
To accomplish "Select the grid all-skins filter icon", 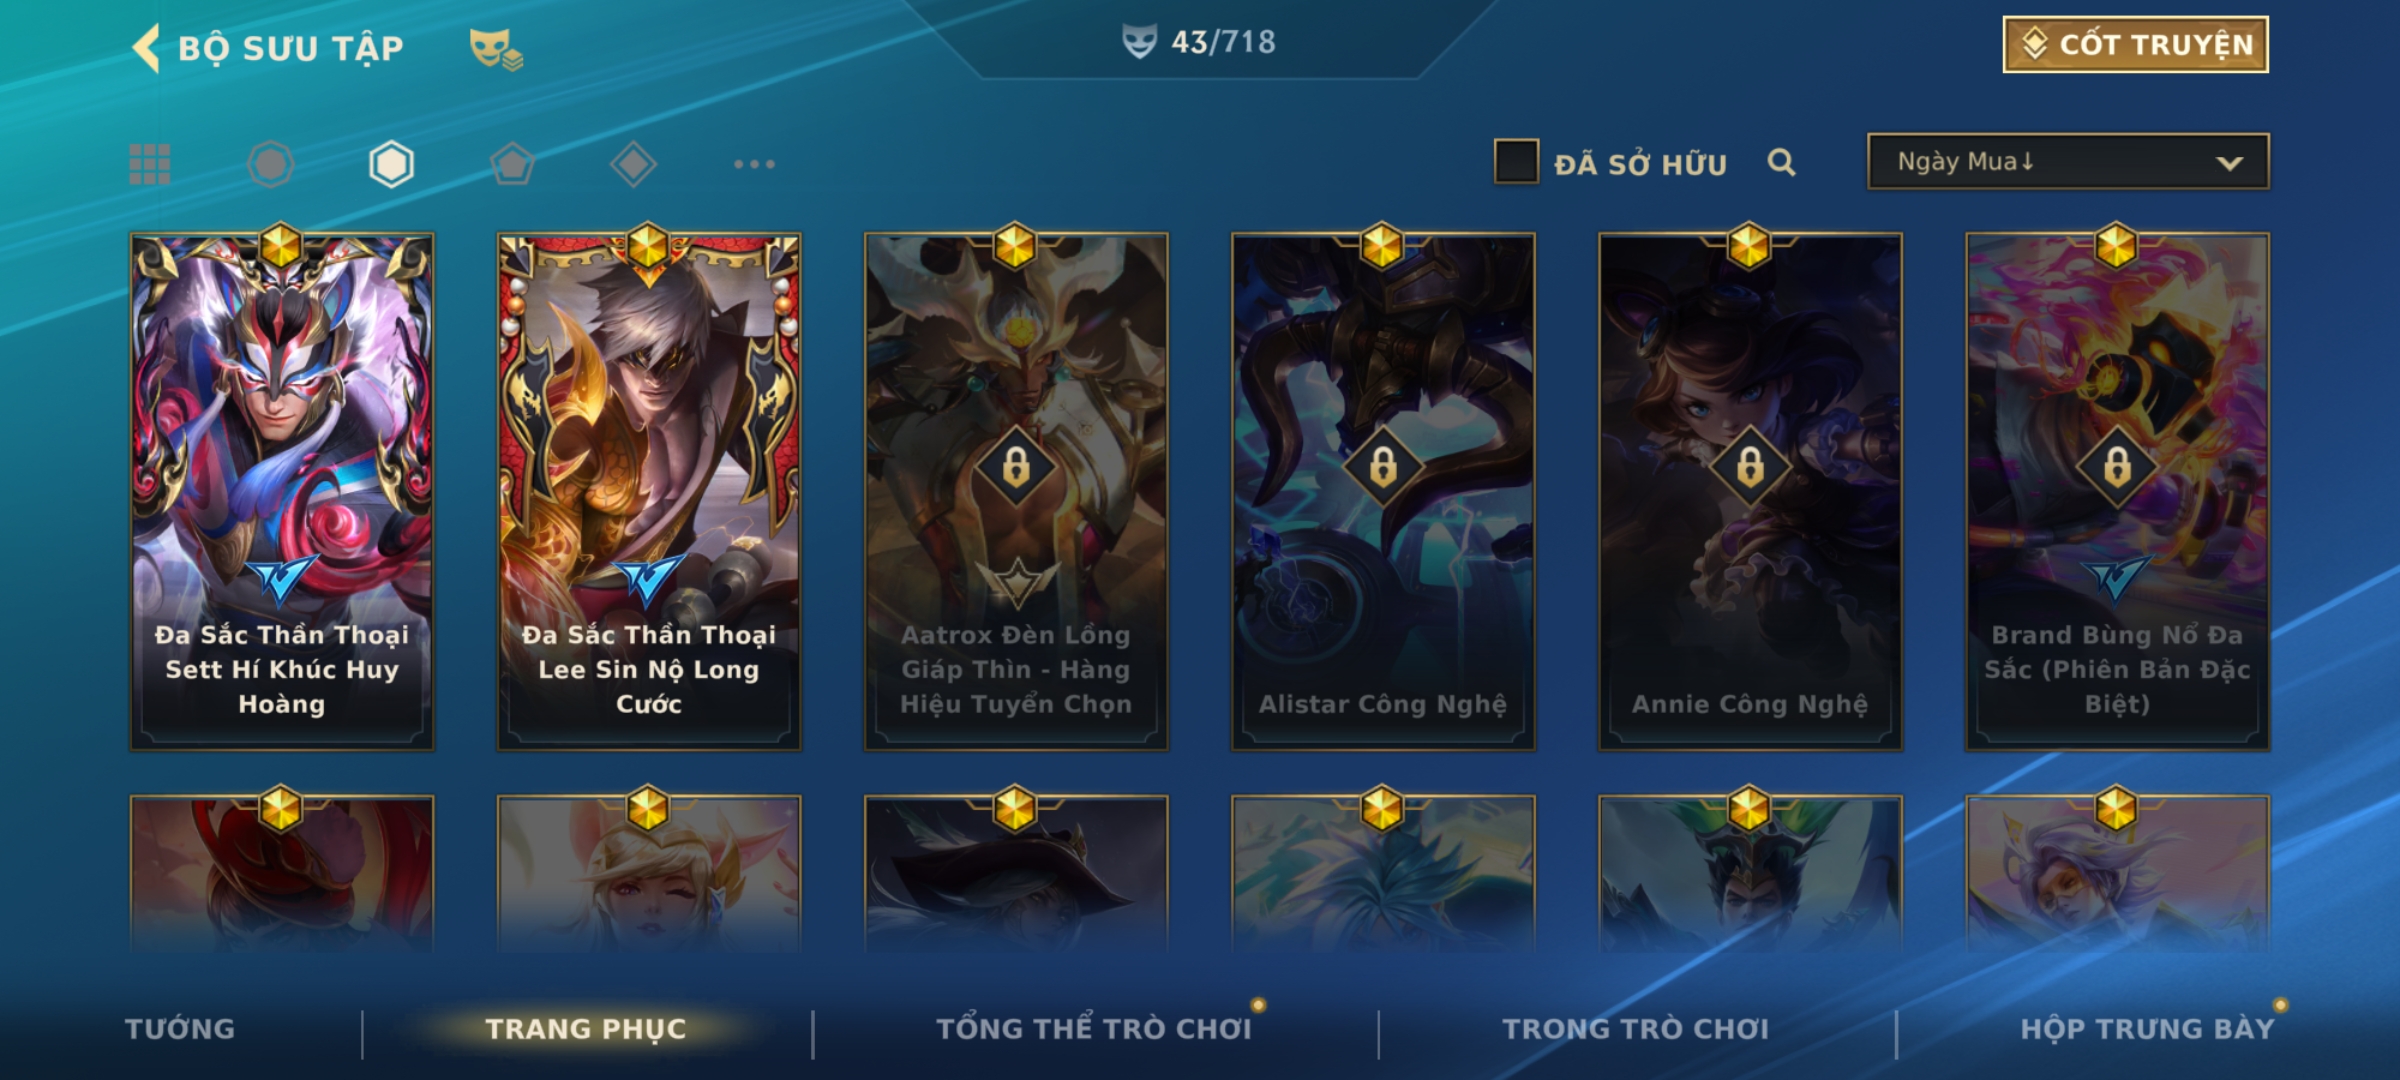I will click(x=150, y=164).
